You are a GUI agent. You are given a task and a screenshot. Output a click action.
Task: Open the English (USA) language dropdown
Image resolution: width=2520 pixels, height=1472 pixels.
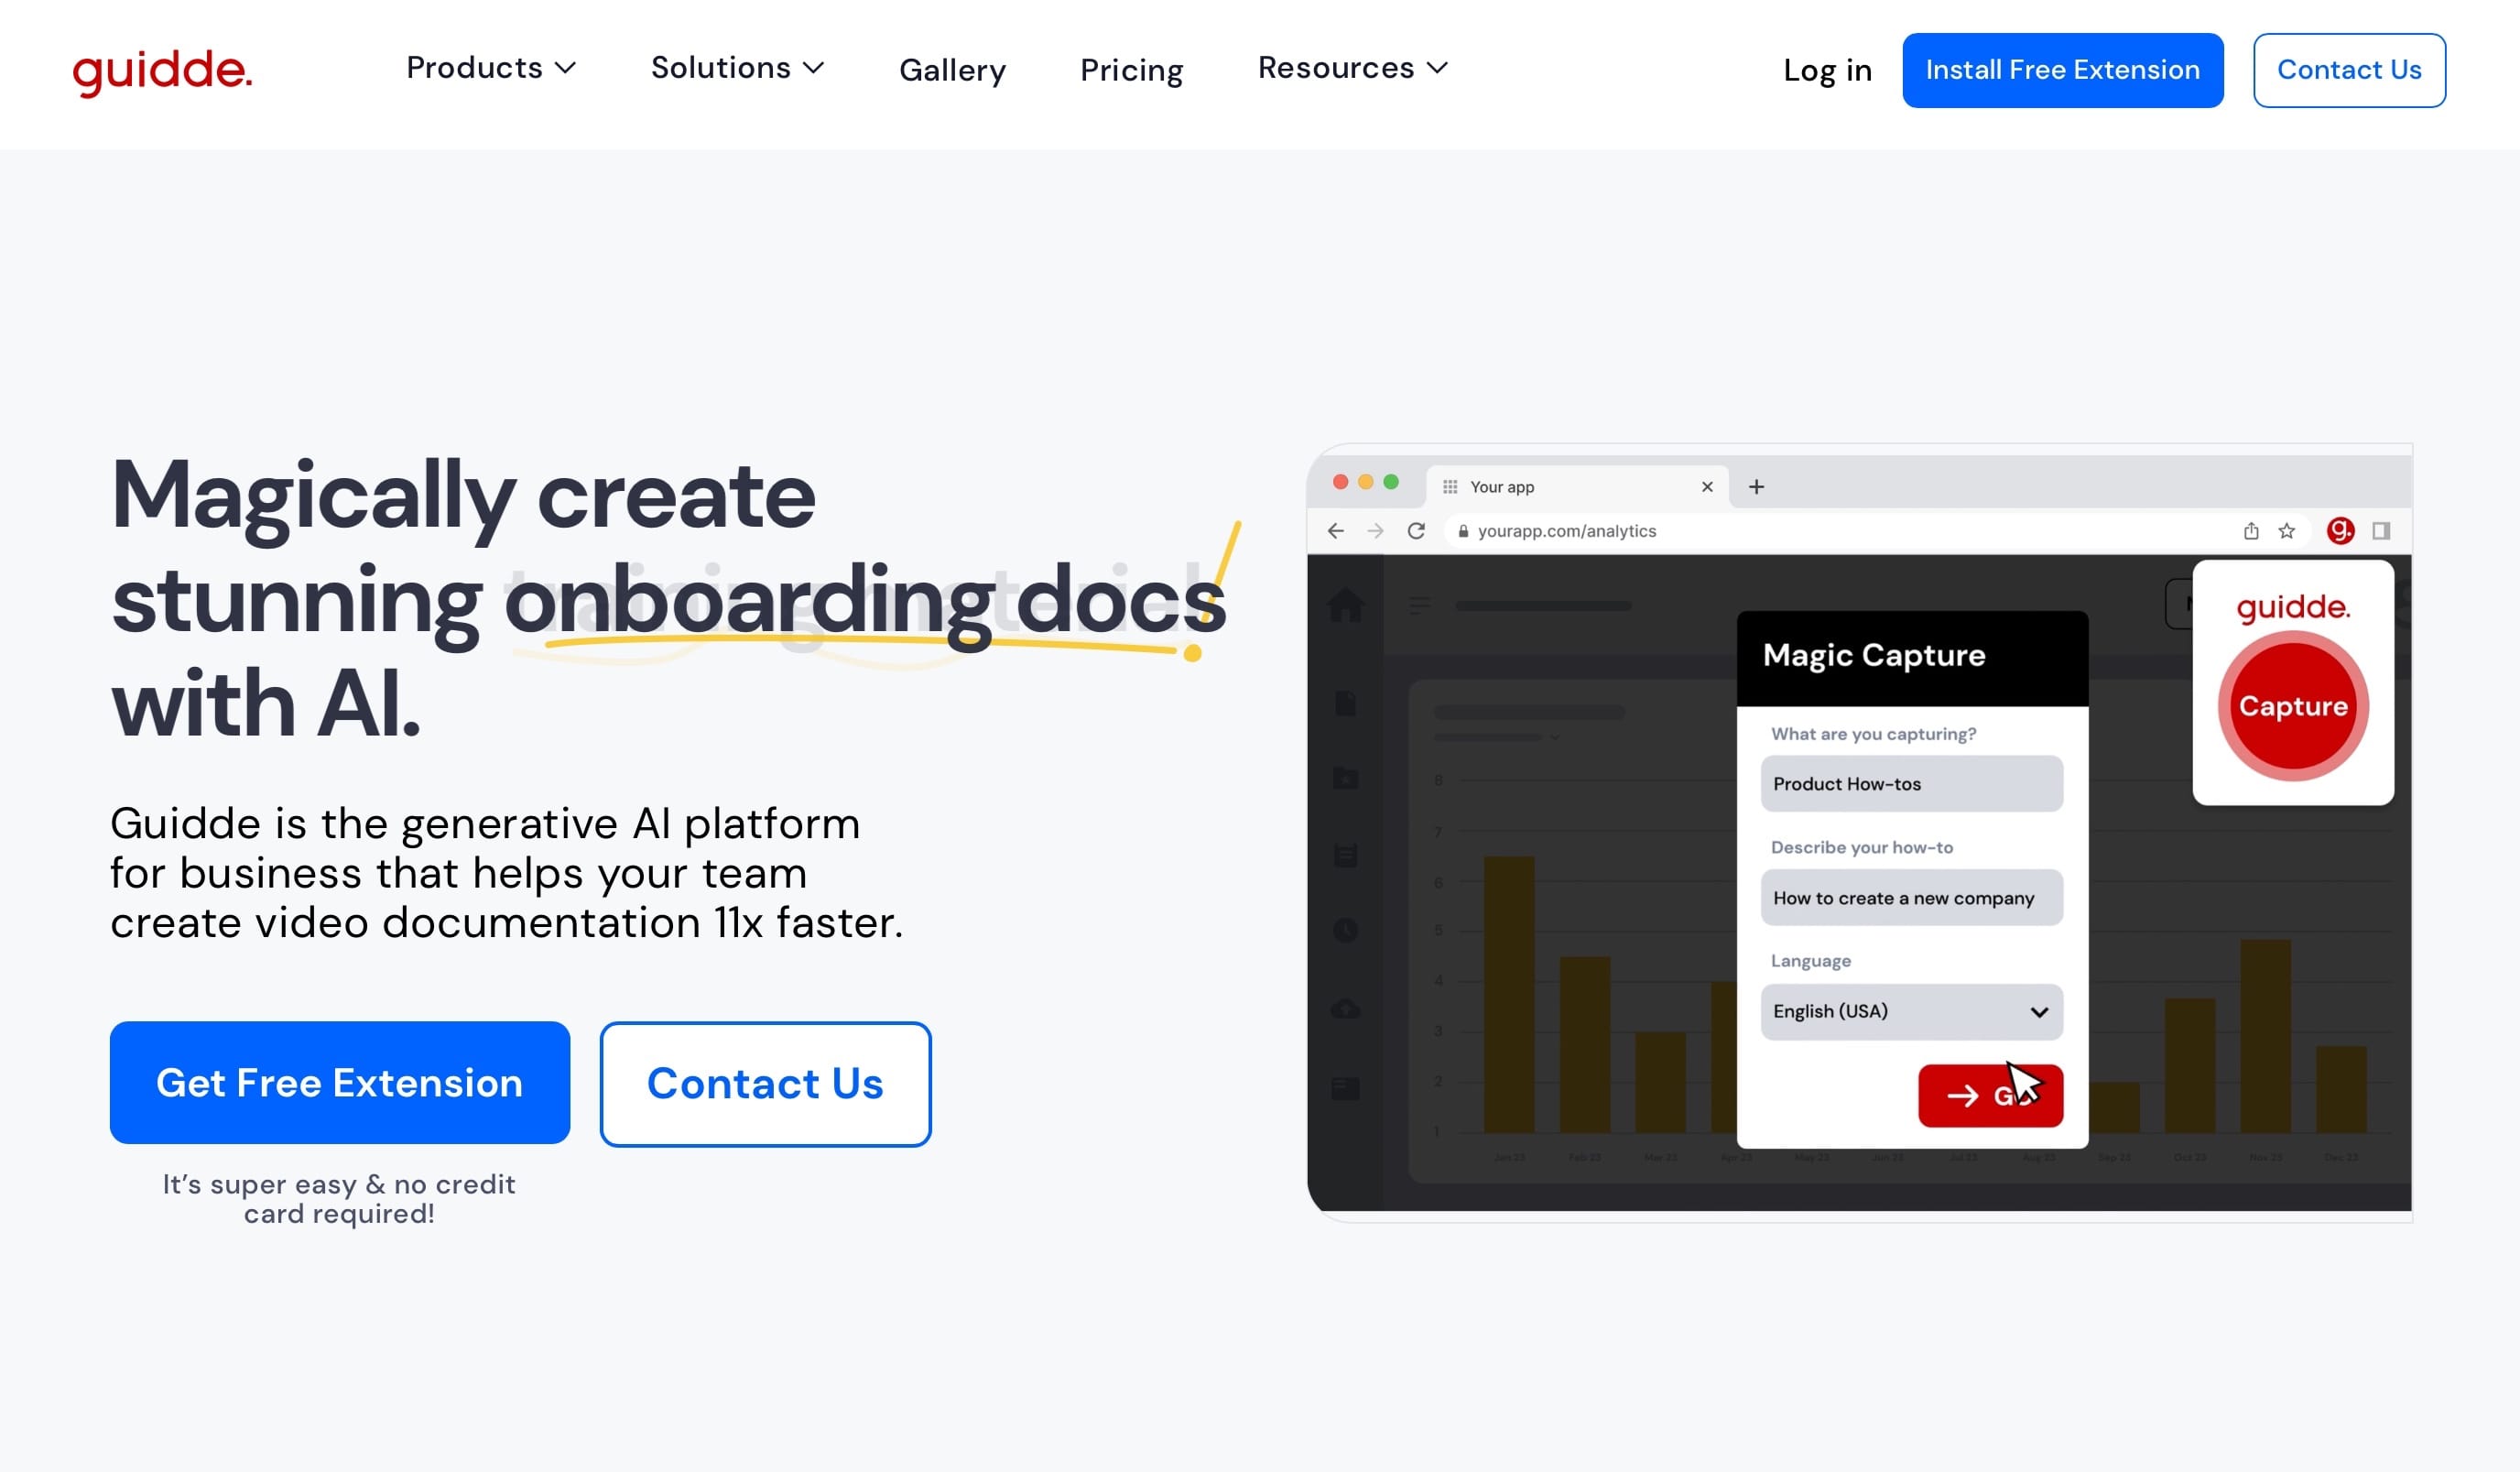pos(1911,1012)
